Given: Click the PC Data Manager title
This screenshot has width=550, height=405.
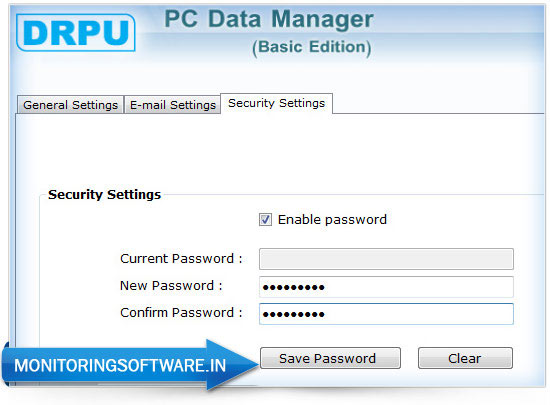Looking at the screenshot, I should pos(269,19).
